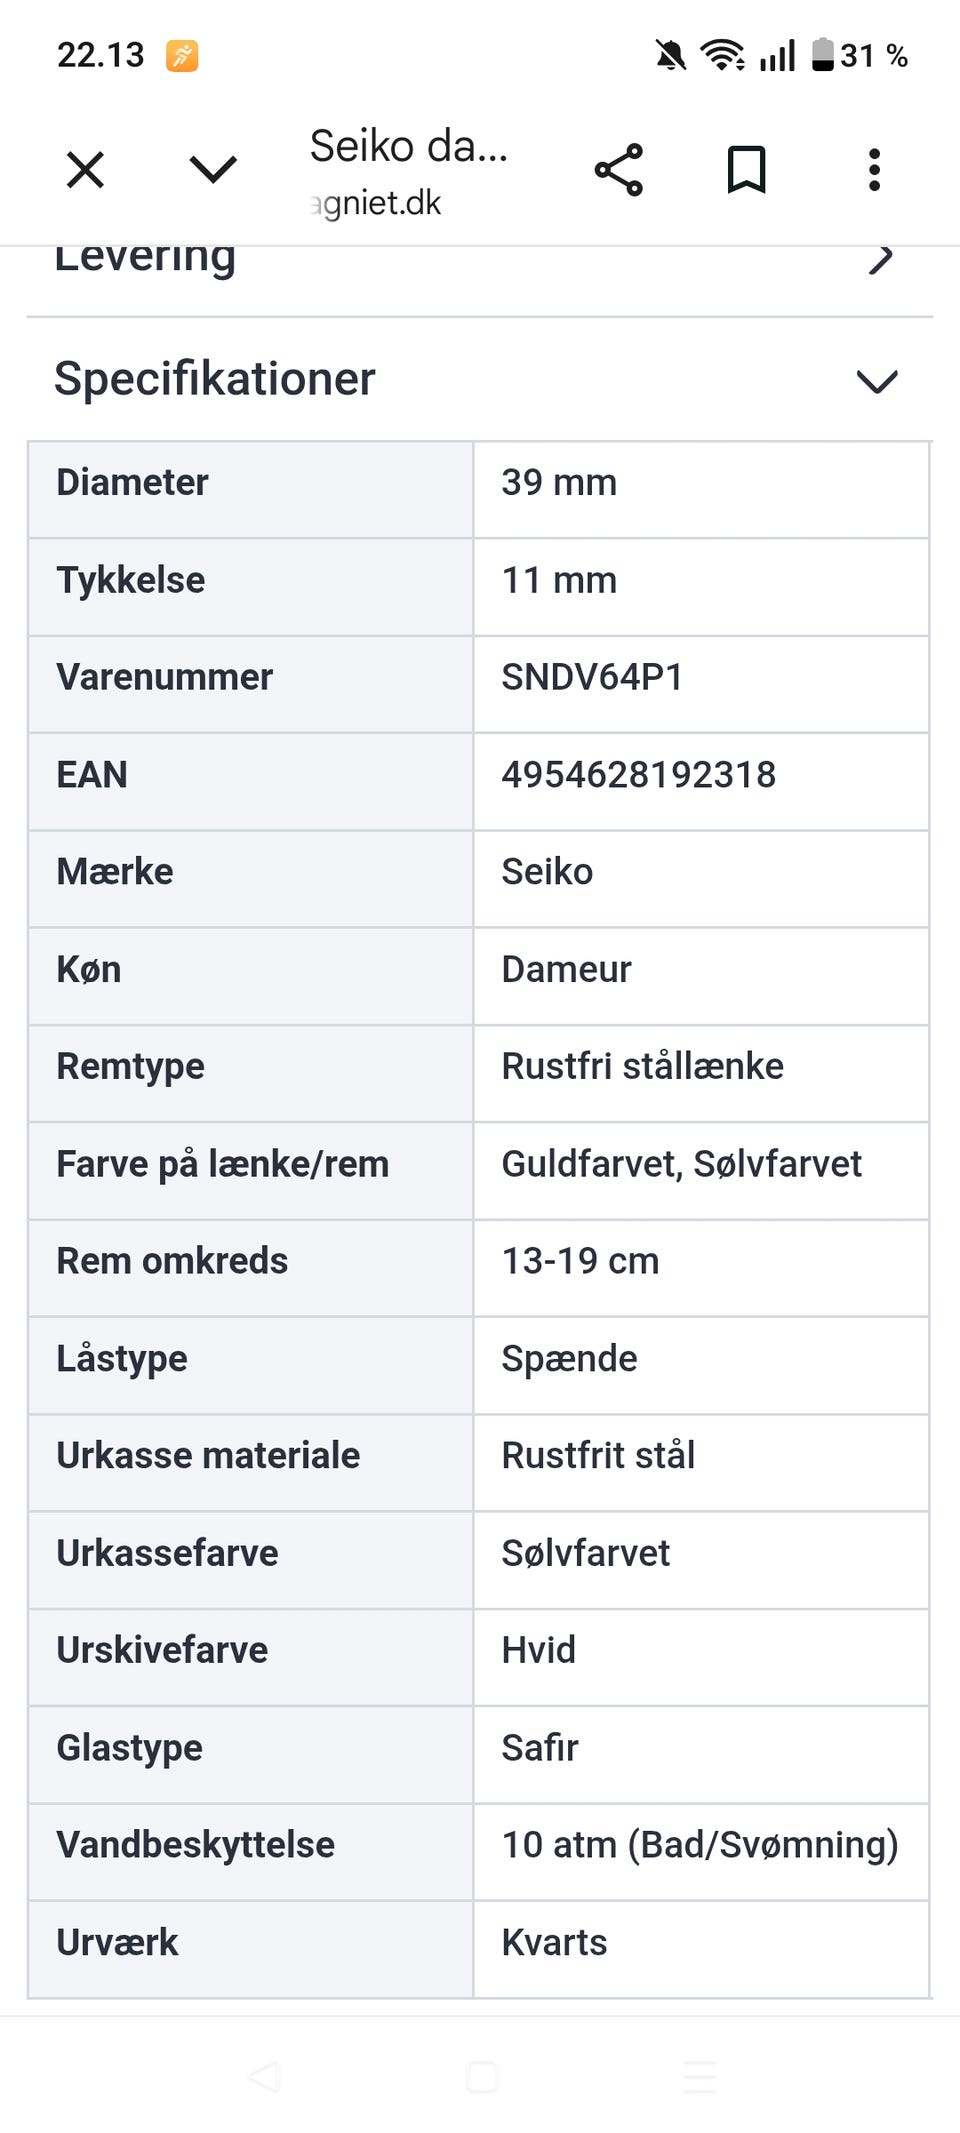The width and height of the screenshot is (960, 2133).
Task: Share the Seiko watch page
Action: click(x=619, y=169)
